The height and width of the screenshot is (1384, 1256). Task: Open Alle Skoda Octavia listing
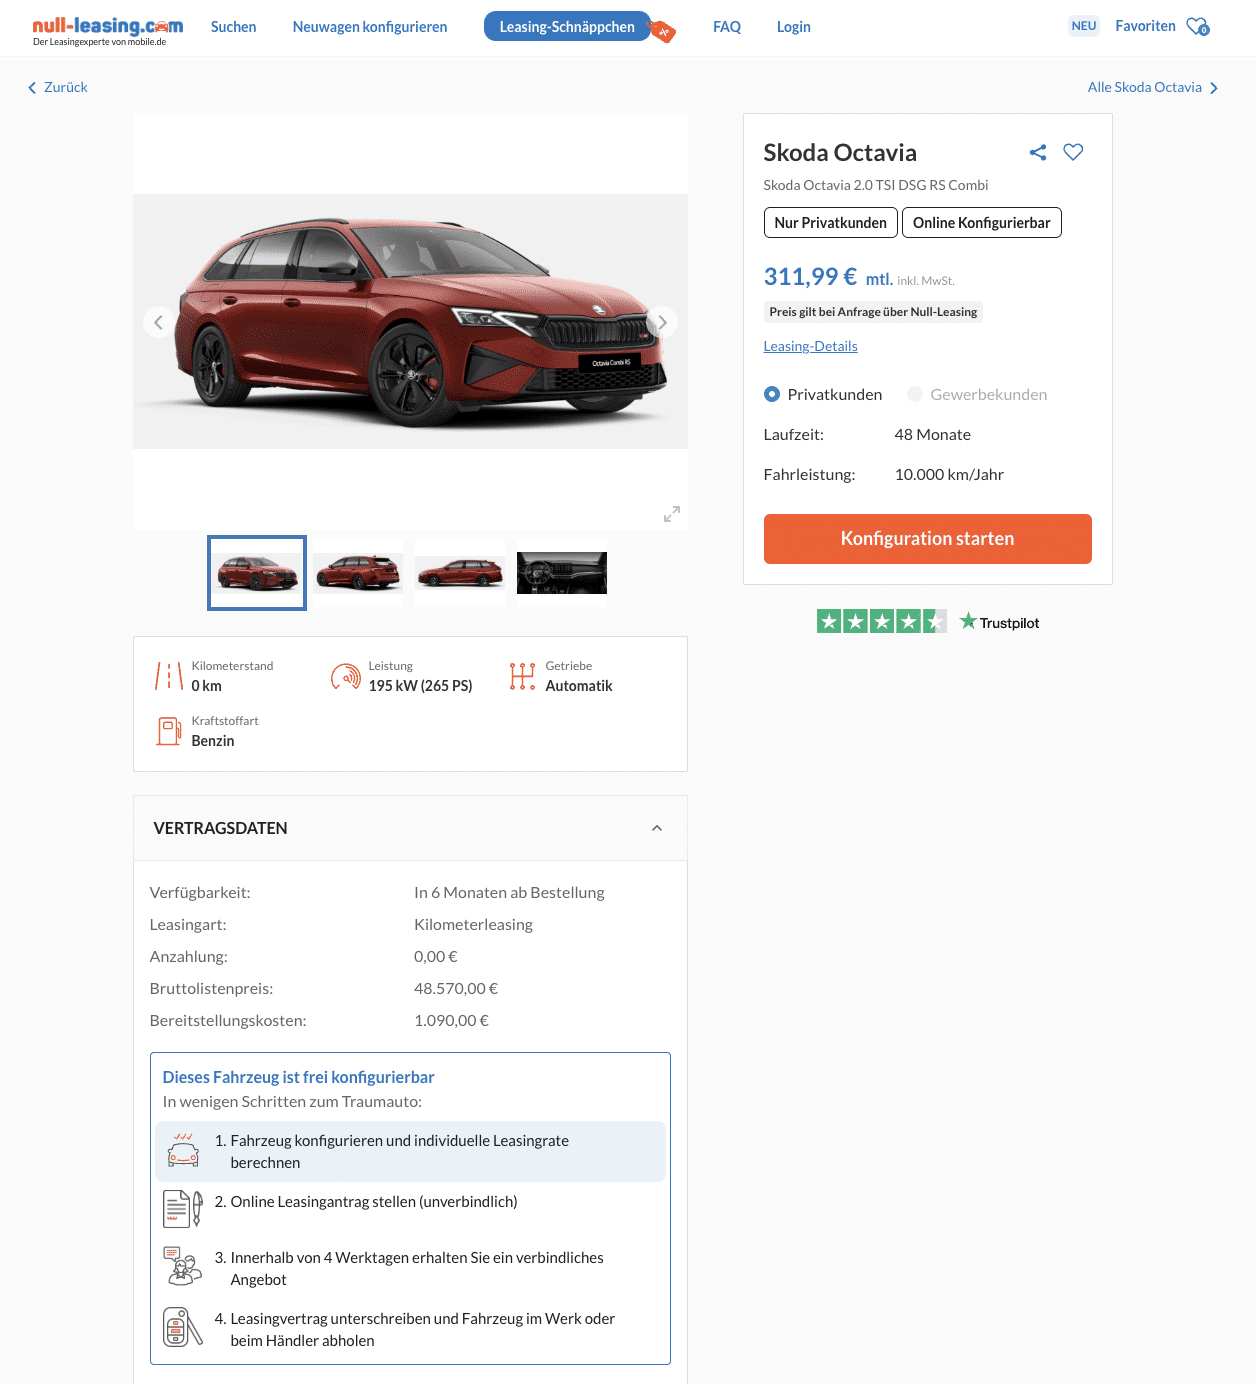point(1153,87)
